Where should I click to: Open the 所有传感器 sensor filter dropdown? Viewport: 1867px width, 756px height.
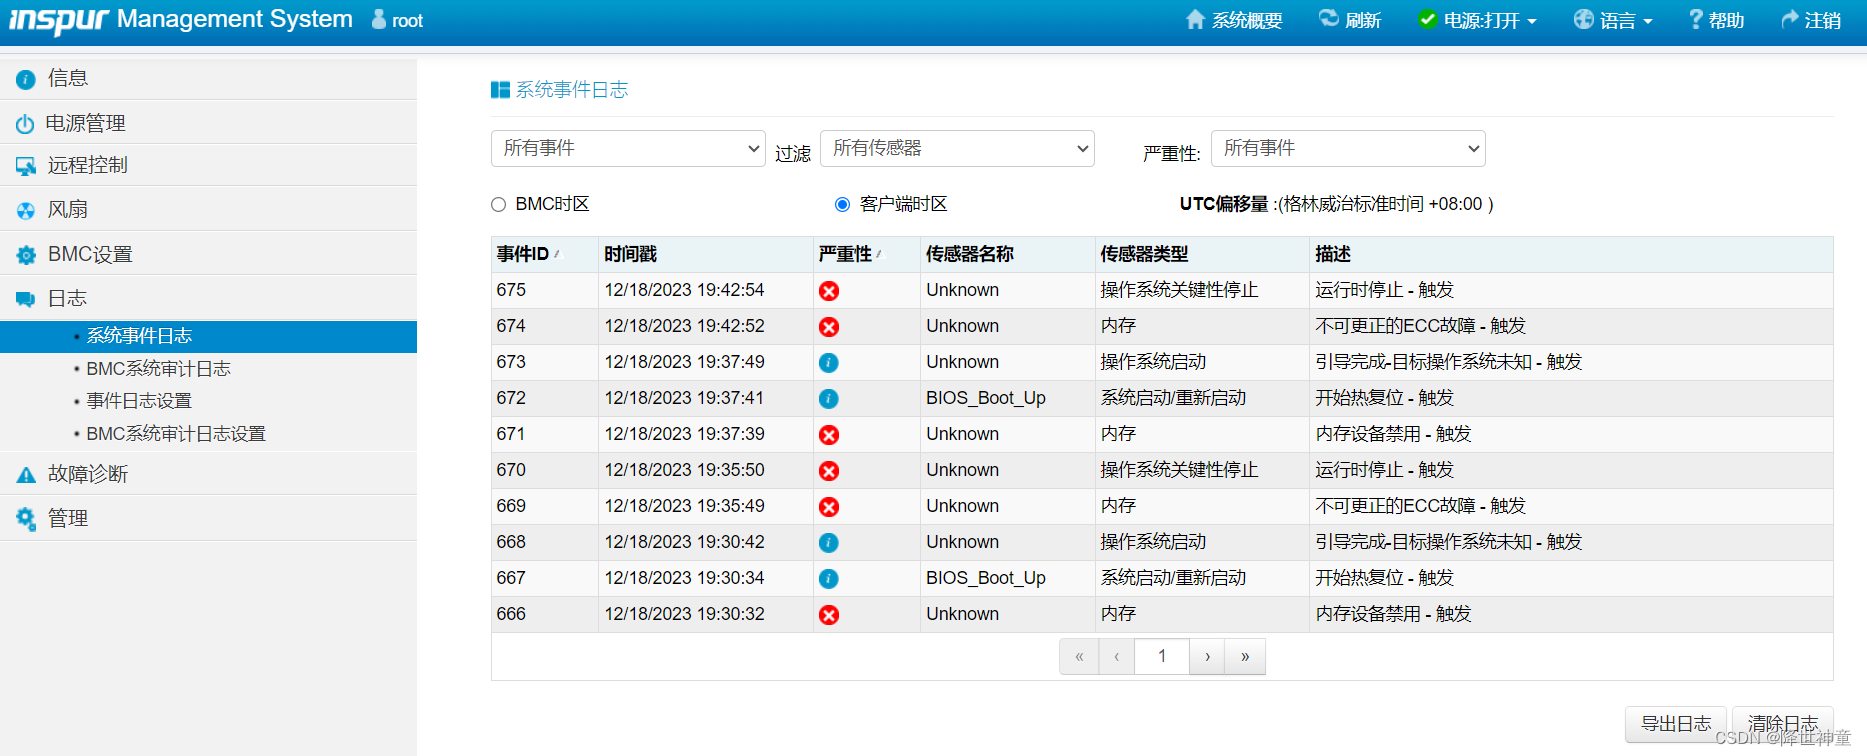957,148
